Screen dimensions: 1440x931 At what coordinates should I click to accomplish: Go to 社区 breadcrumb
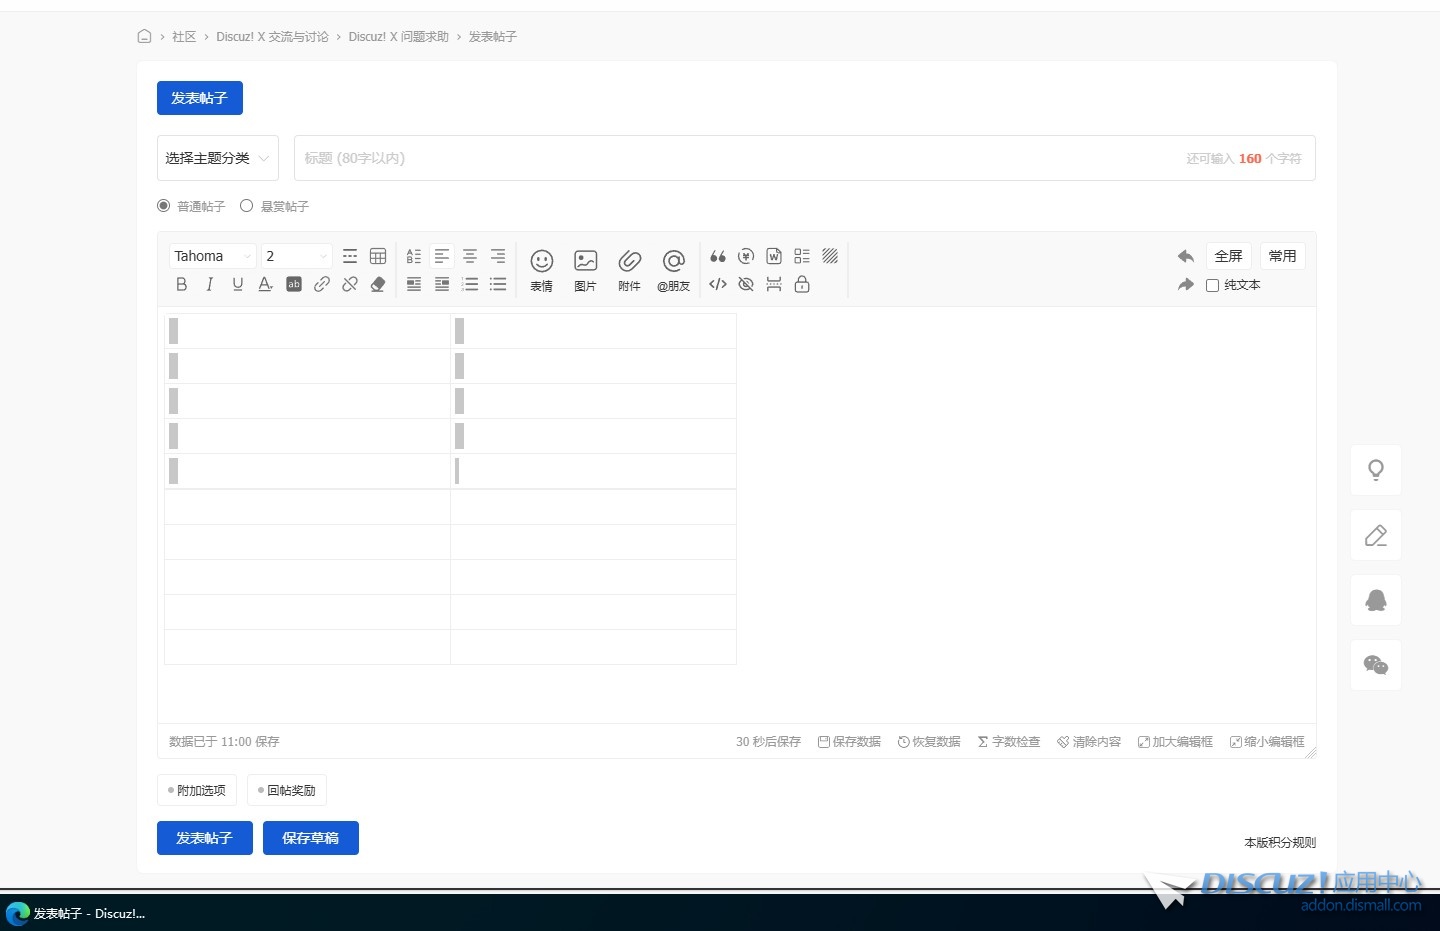184,37
